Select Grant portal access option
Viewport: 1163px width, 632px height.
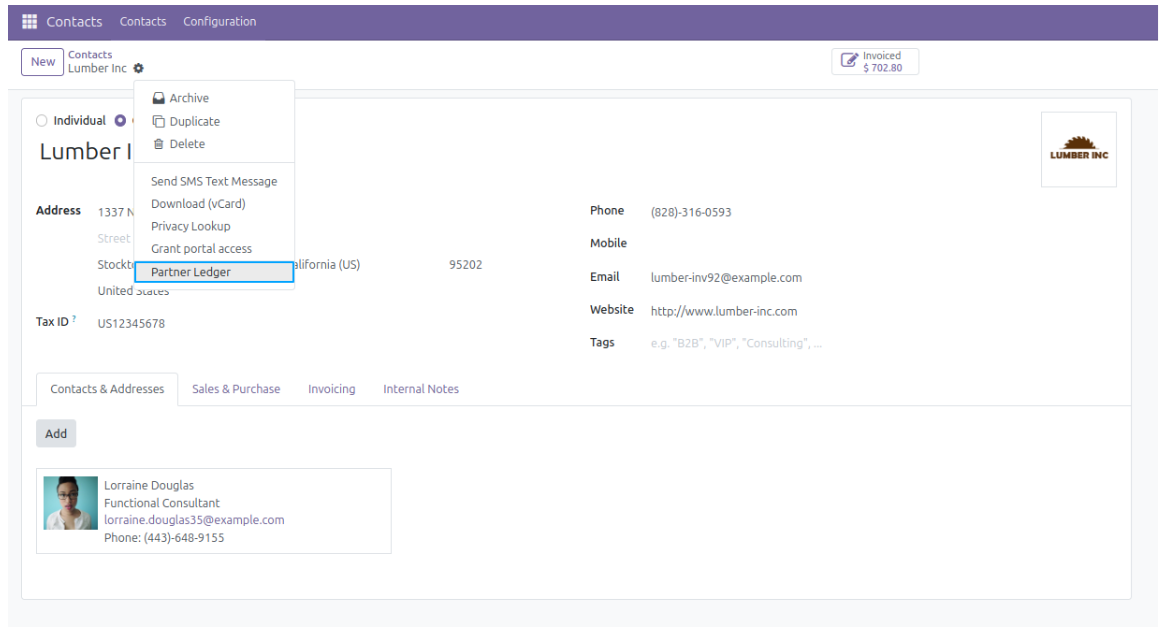click(x=201, y=249)
